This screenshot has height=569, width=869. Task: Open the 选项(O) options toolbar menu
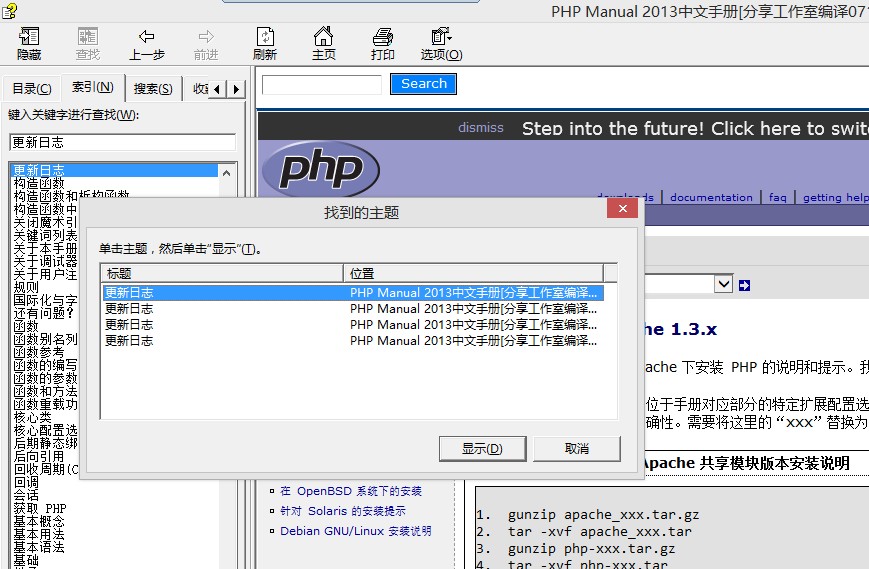tap(441, 44)
